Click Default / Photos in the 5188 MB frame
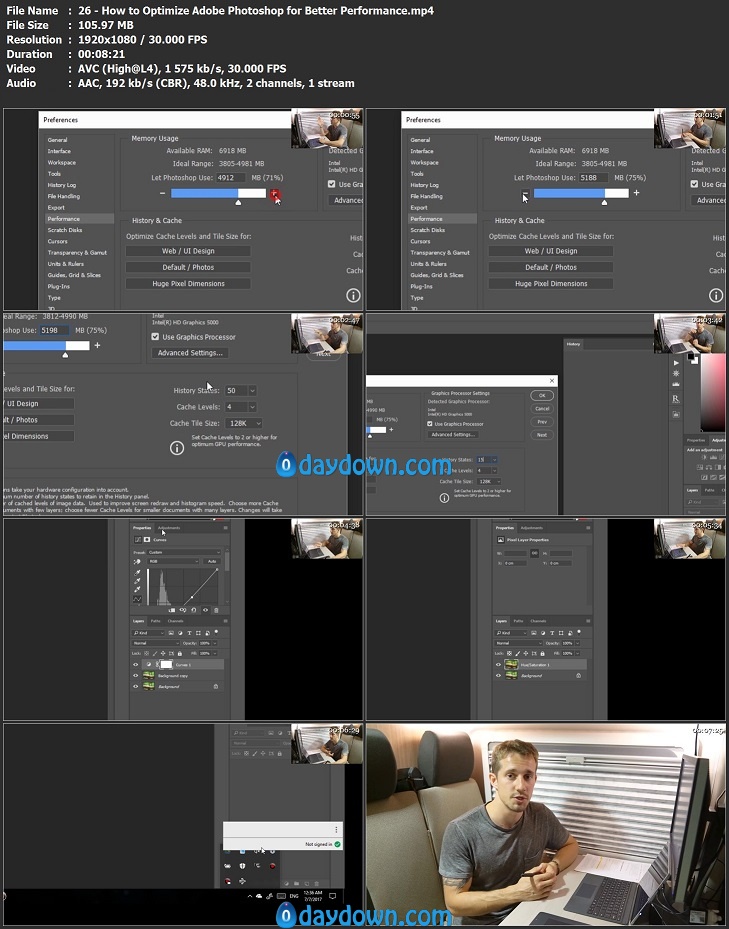Screen dimensions: 729x929 click(551, 267)
